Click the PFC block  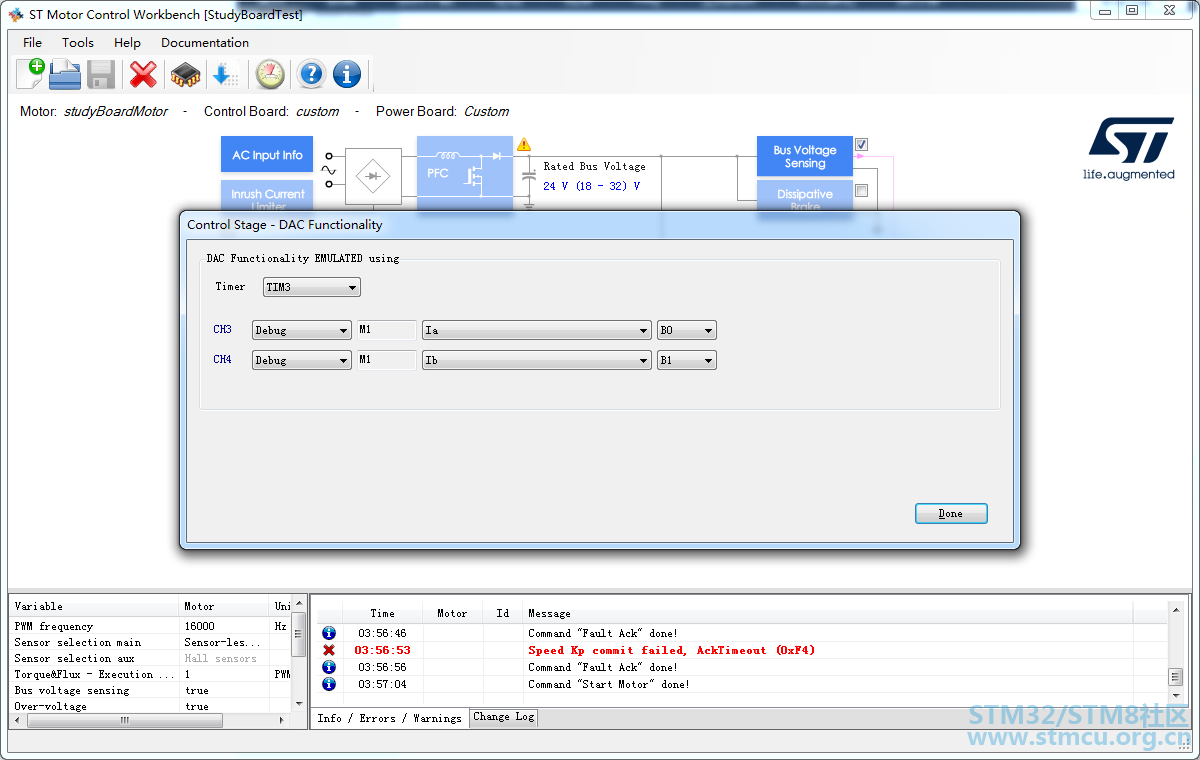465,173
